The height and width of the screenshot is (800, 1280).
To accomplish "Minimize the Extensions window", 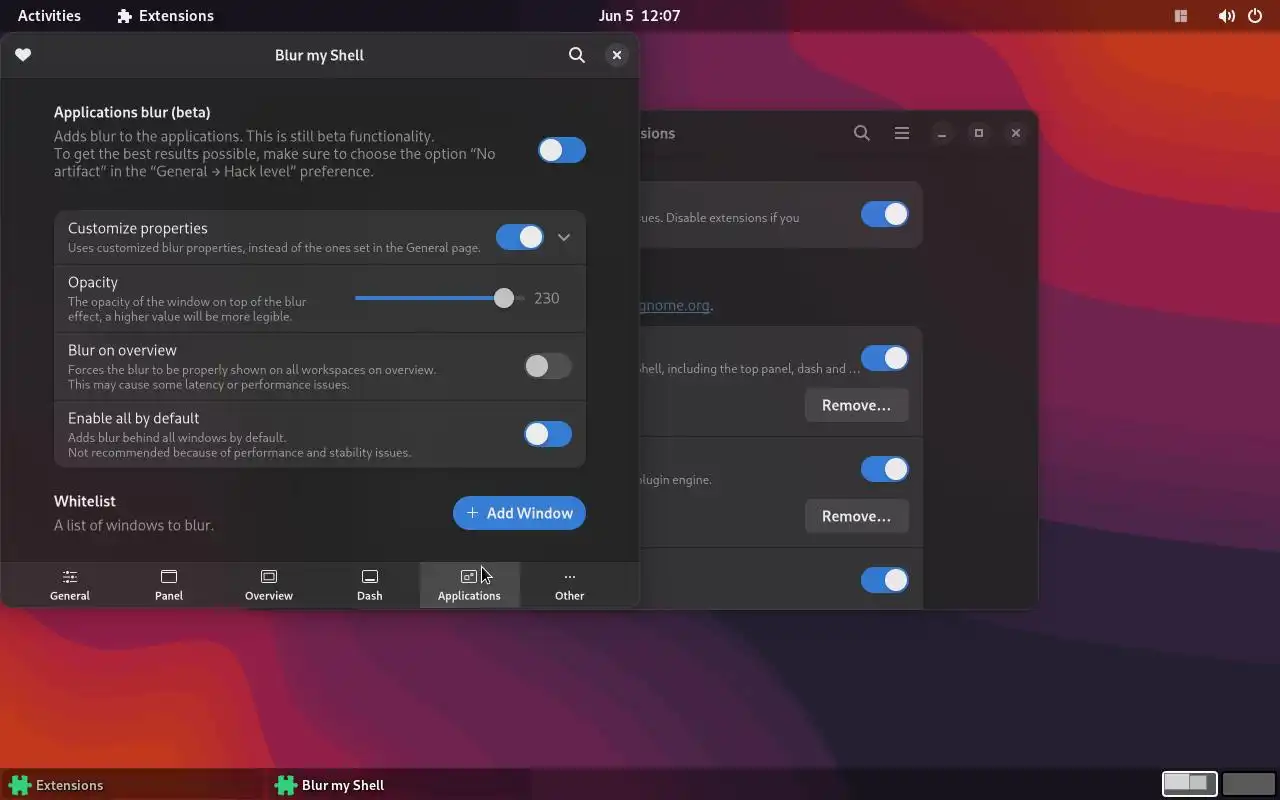I will [942, 133].
